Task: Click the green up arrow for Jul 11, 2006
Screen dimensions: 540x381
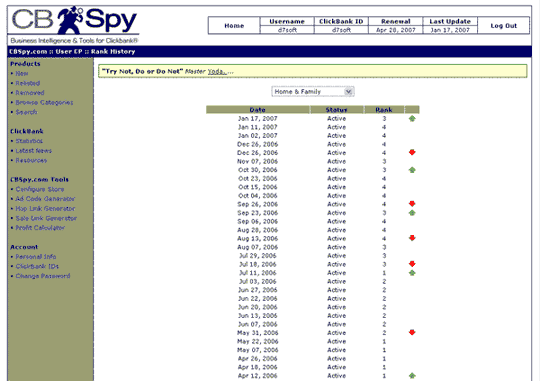Action: (x=412, y=273)
